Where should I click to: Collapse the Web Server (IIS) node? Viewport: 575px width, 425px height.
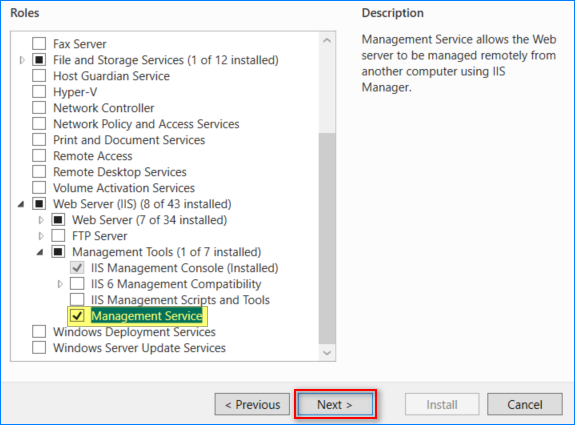(x=21, y=204)
